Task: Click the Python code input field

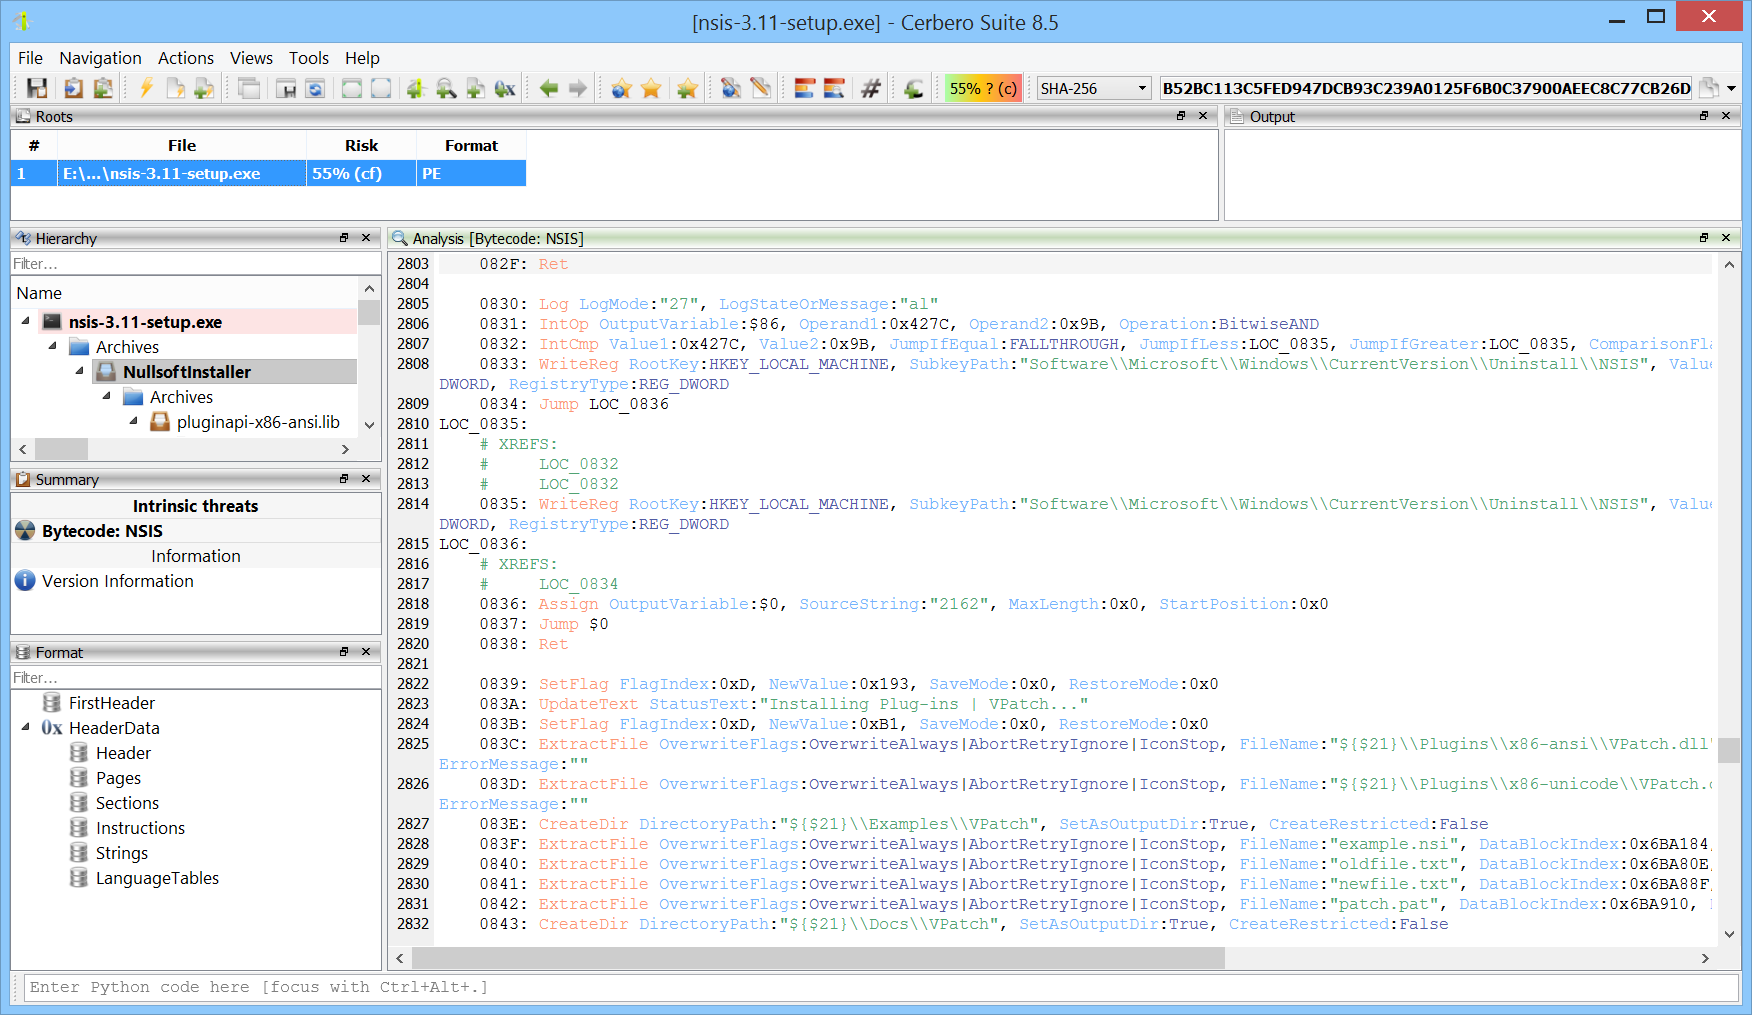Action: click(x=880, y=987)
